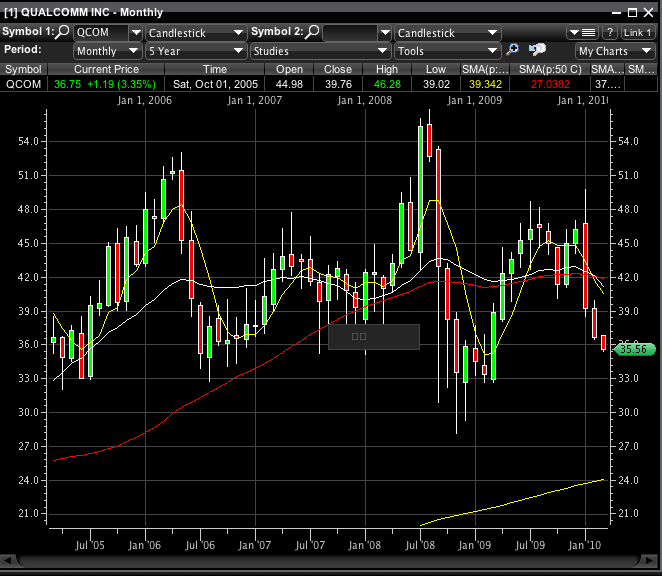Viewport: 662px width, 576px height.
Task: Expand the Symbol 2 Candlestick chart type dropdown
Action: (494, 33)
